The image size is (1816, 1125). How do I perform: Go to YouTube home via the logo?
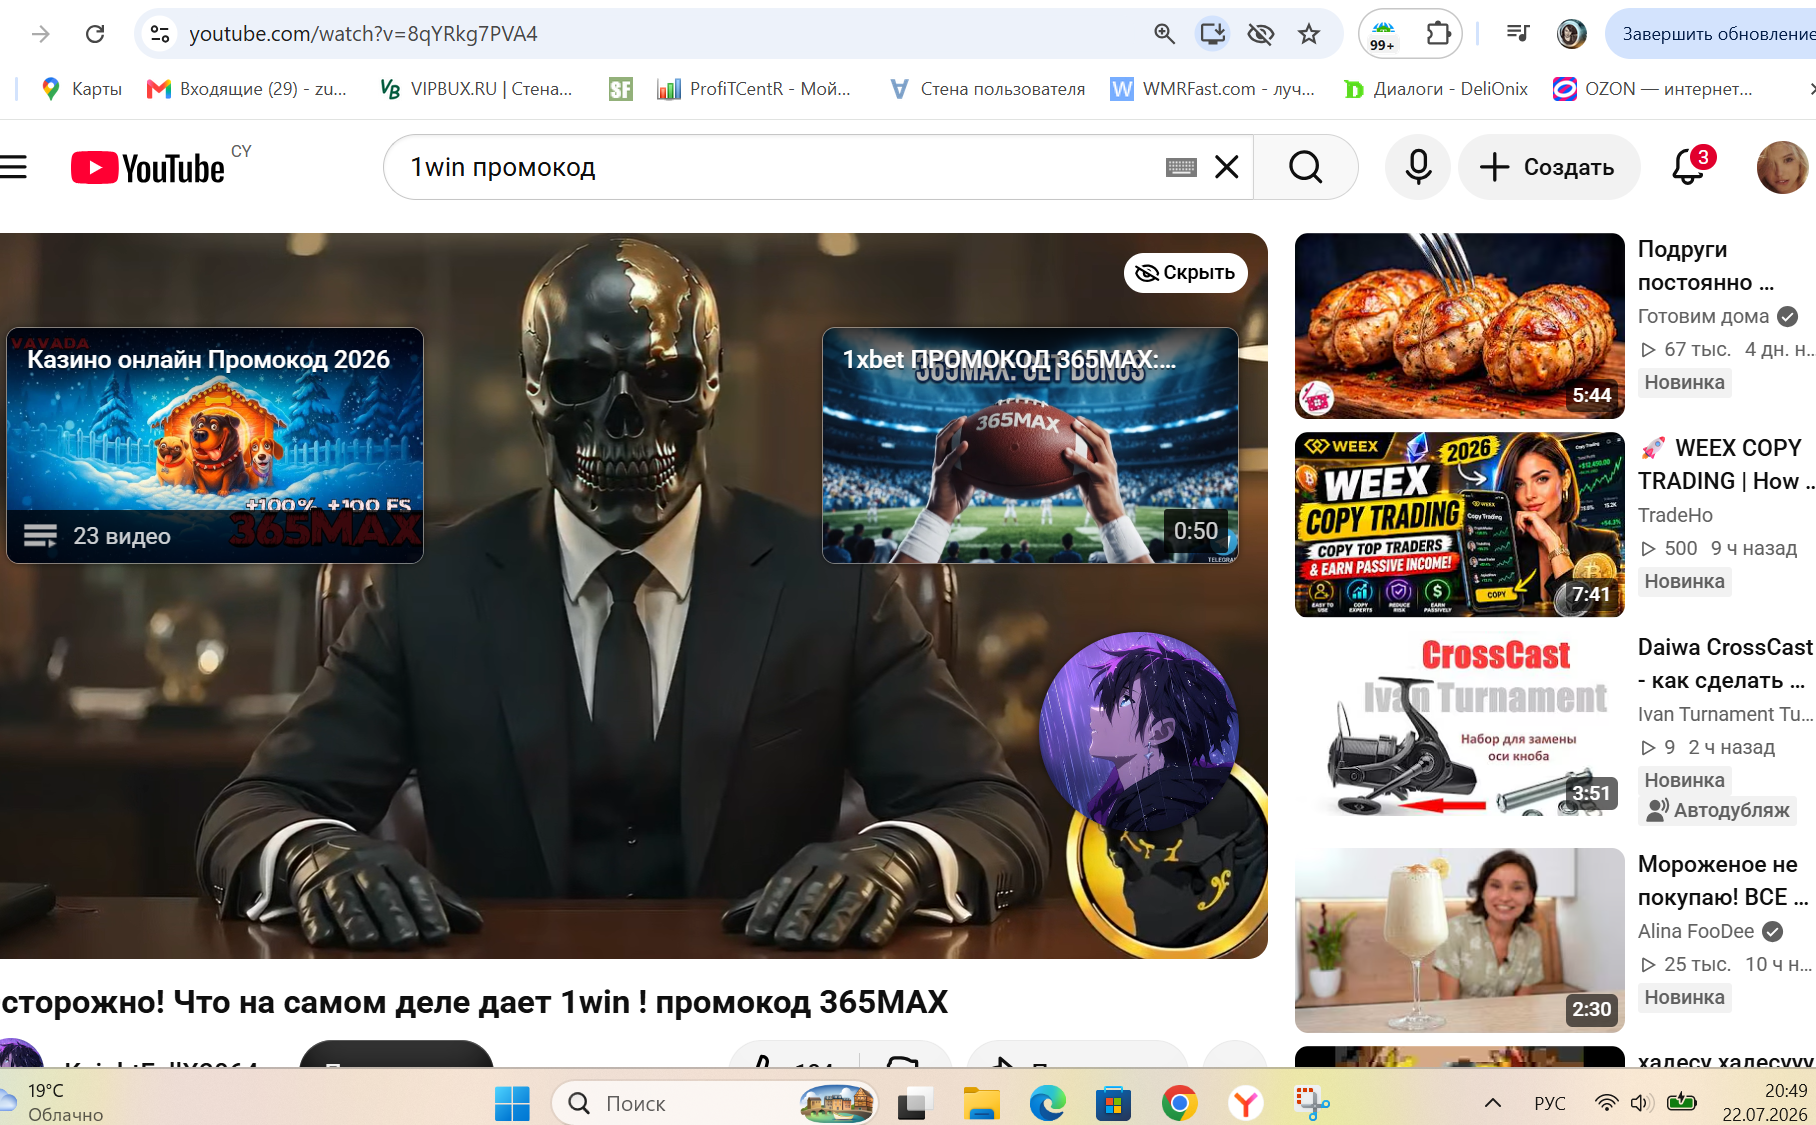pos(148,167)
